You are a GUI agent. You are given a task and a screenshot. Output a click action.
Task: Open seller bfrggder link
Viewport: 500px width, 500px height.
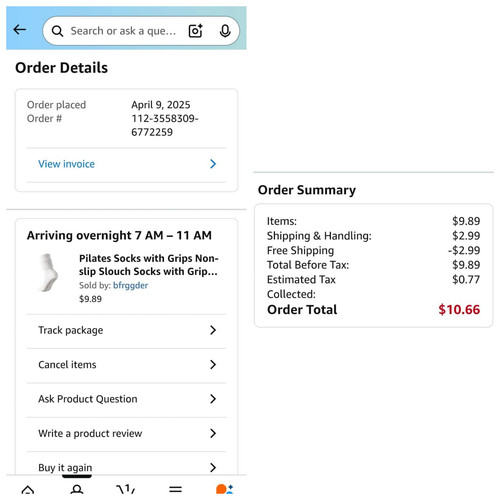click(x=130, y=286)
